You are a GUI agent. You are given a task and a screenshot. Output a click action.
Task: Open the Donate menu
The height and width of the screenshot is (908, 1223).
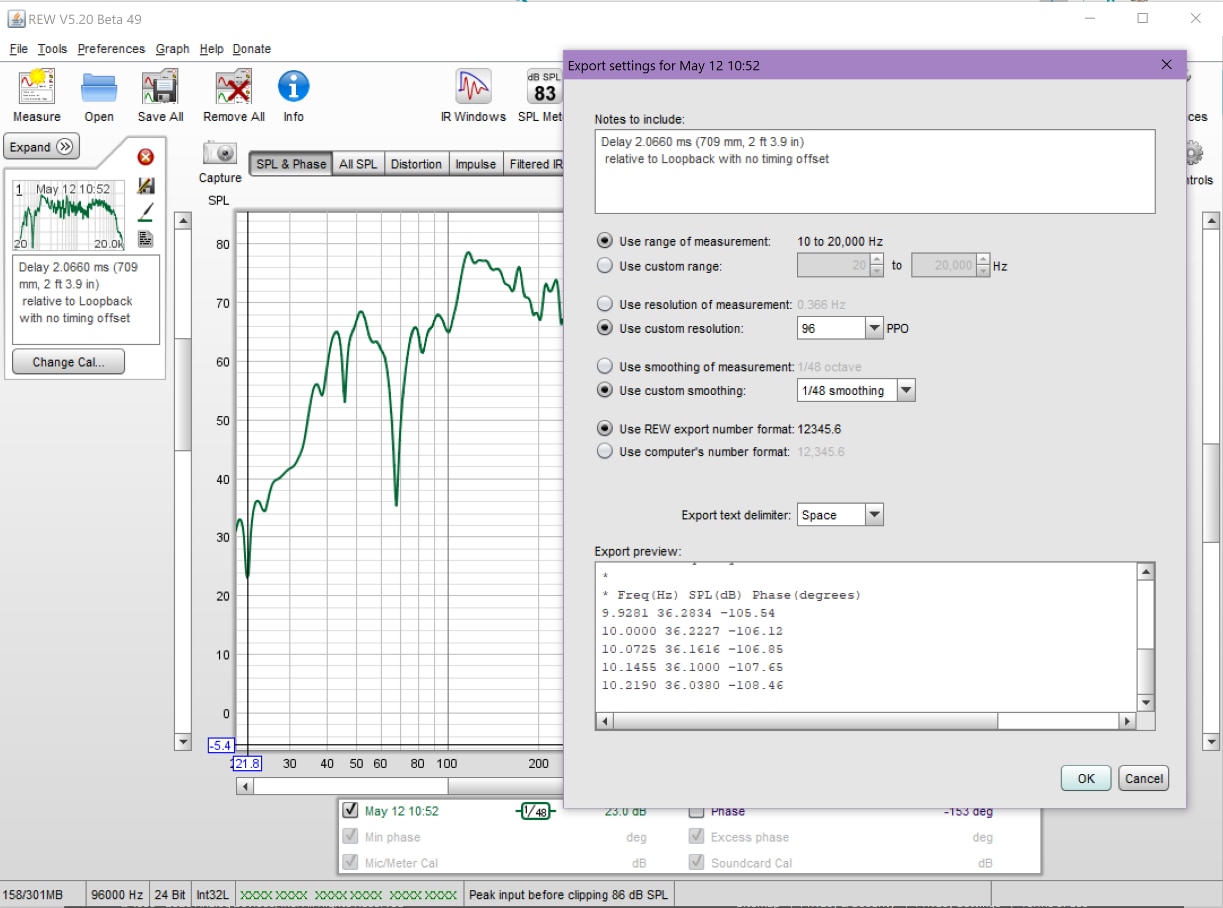click(x=252, y=49)
